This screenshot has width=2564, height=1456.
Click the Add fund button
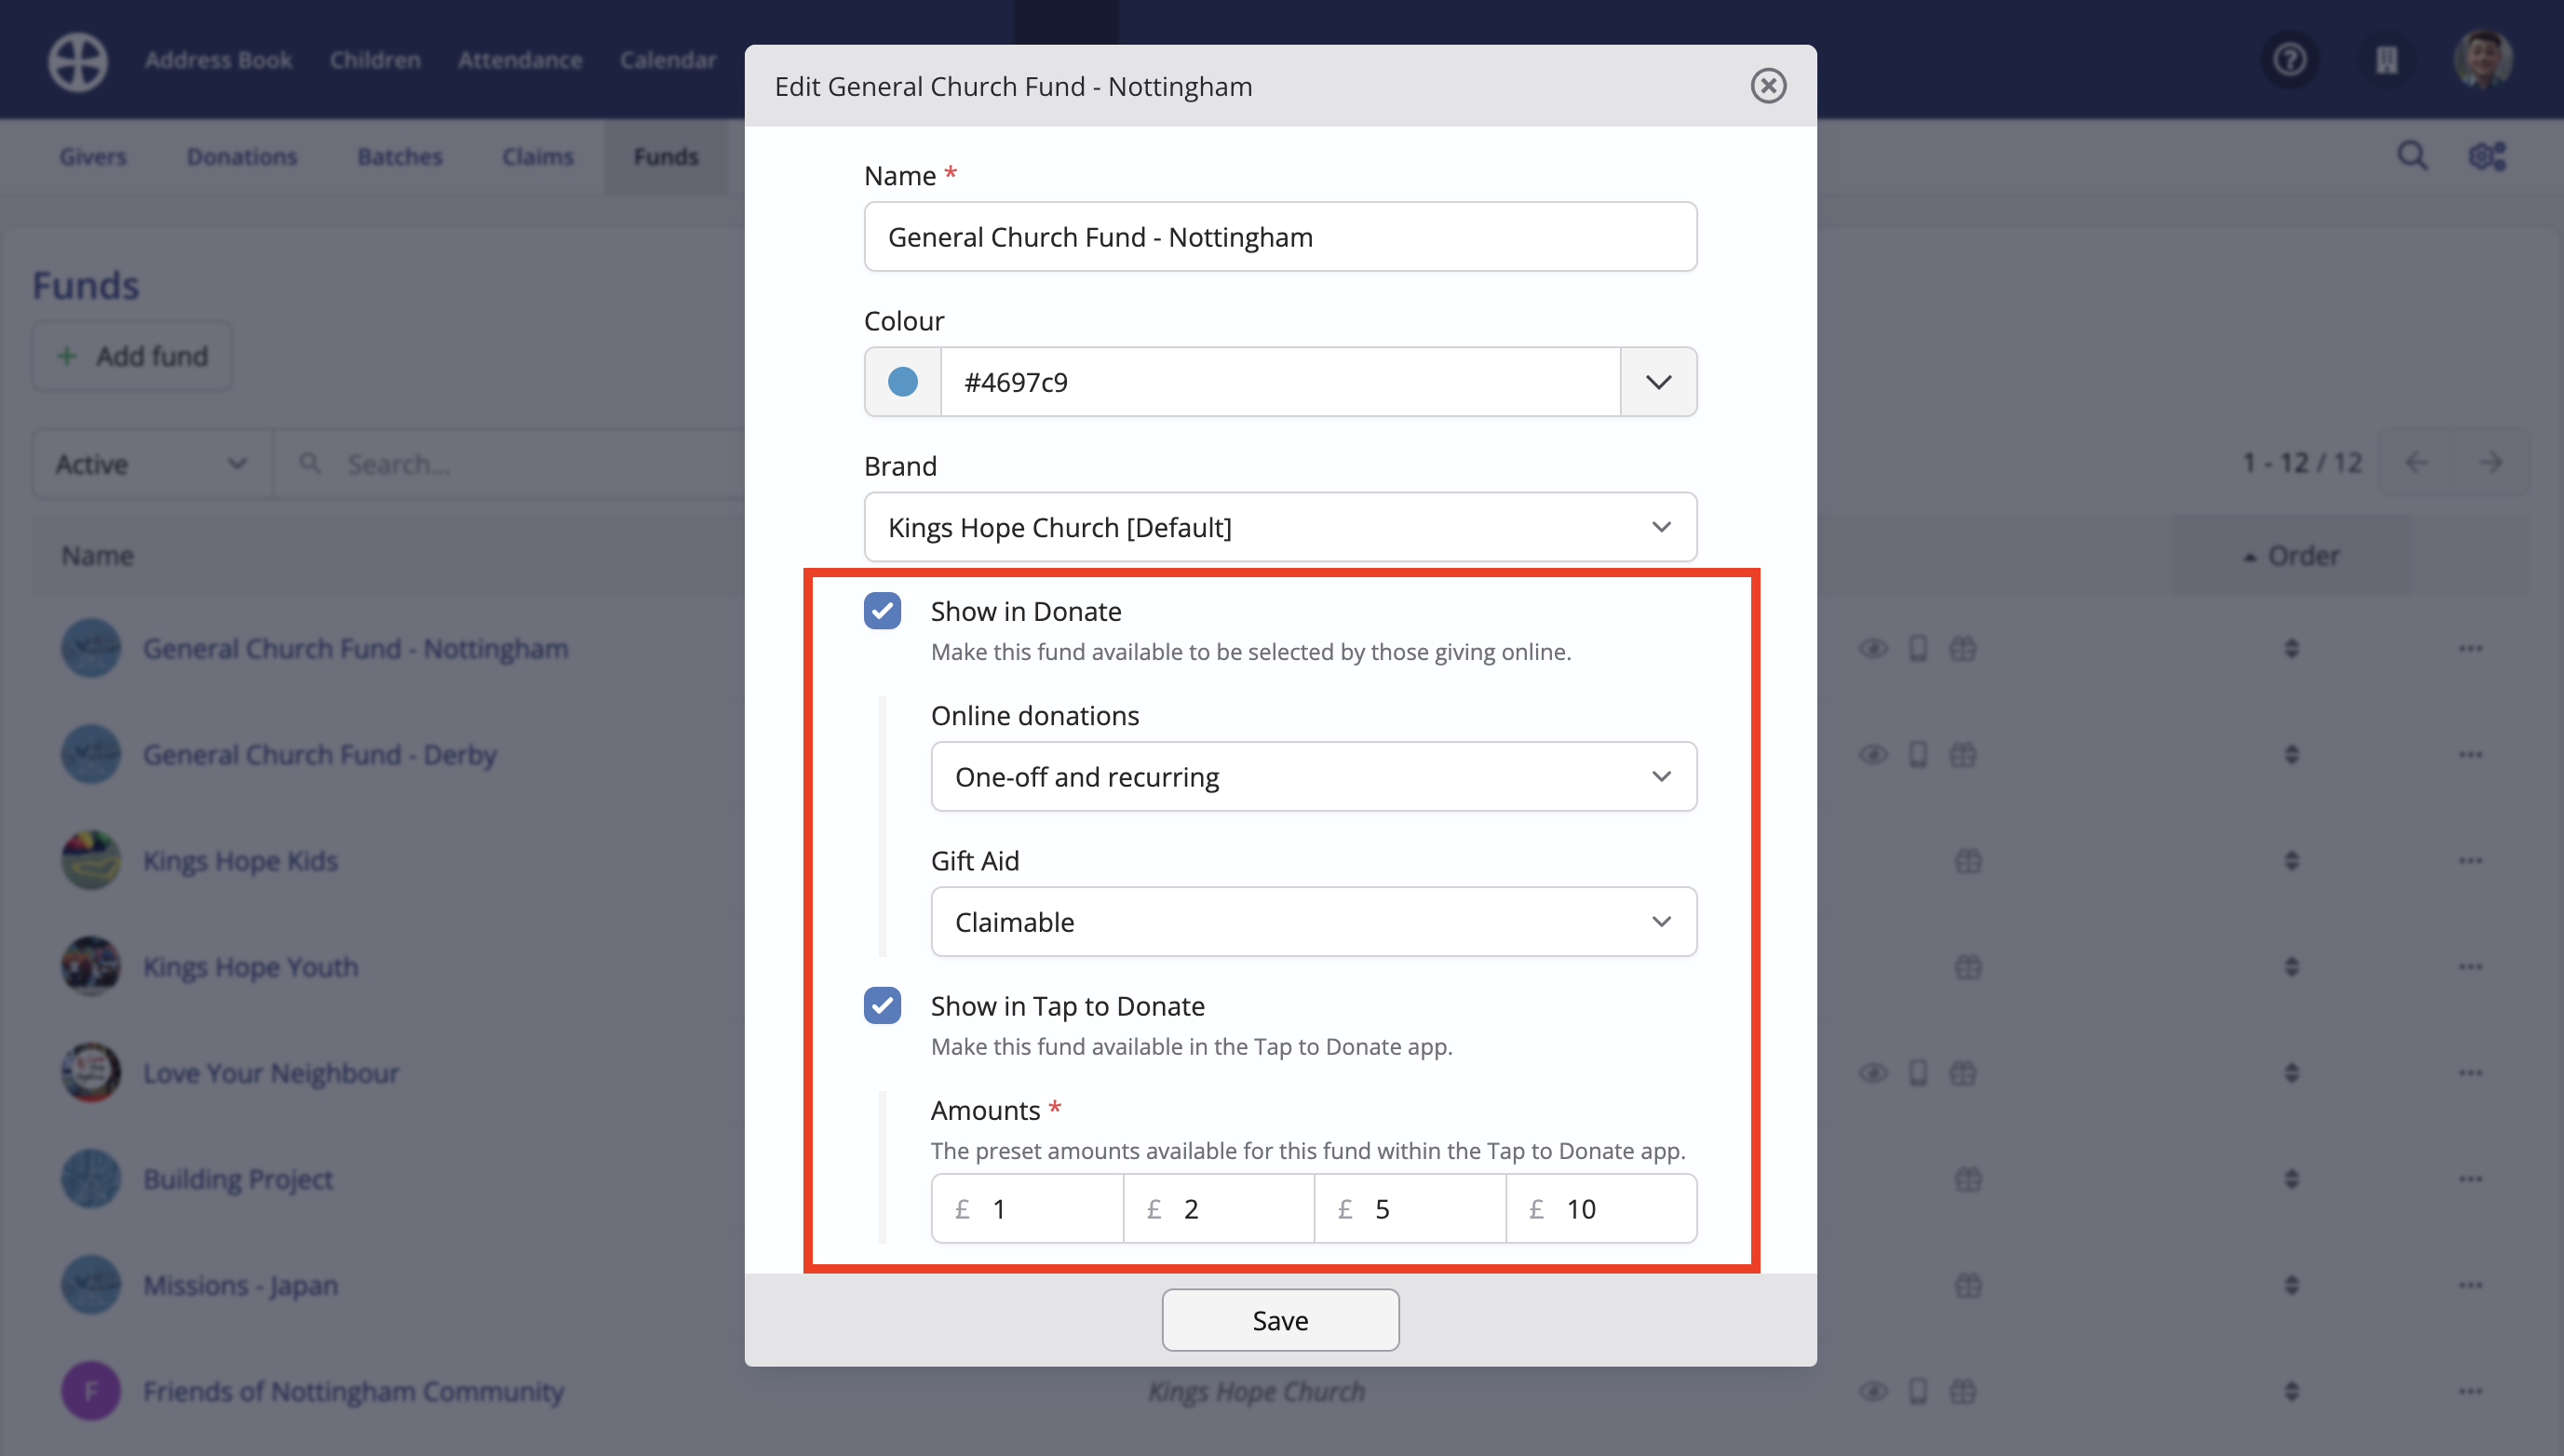tap(132, 356)
